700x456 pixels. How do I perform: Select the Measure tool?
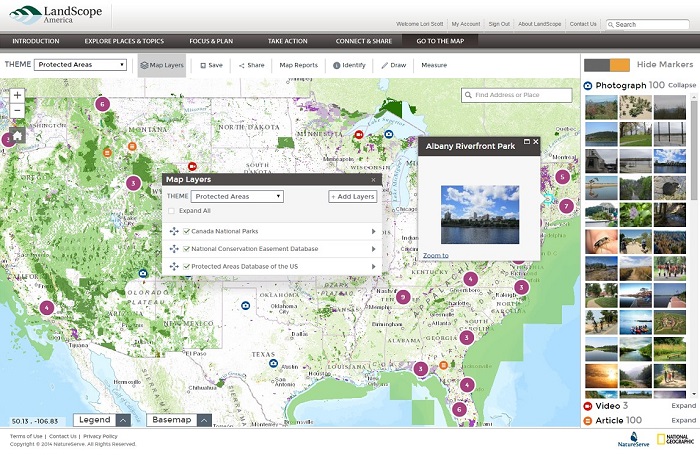point(434,65)
